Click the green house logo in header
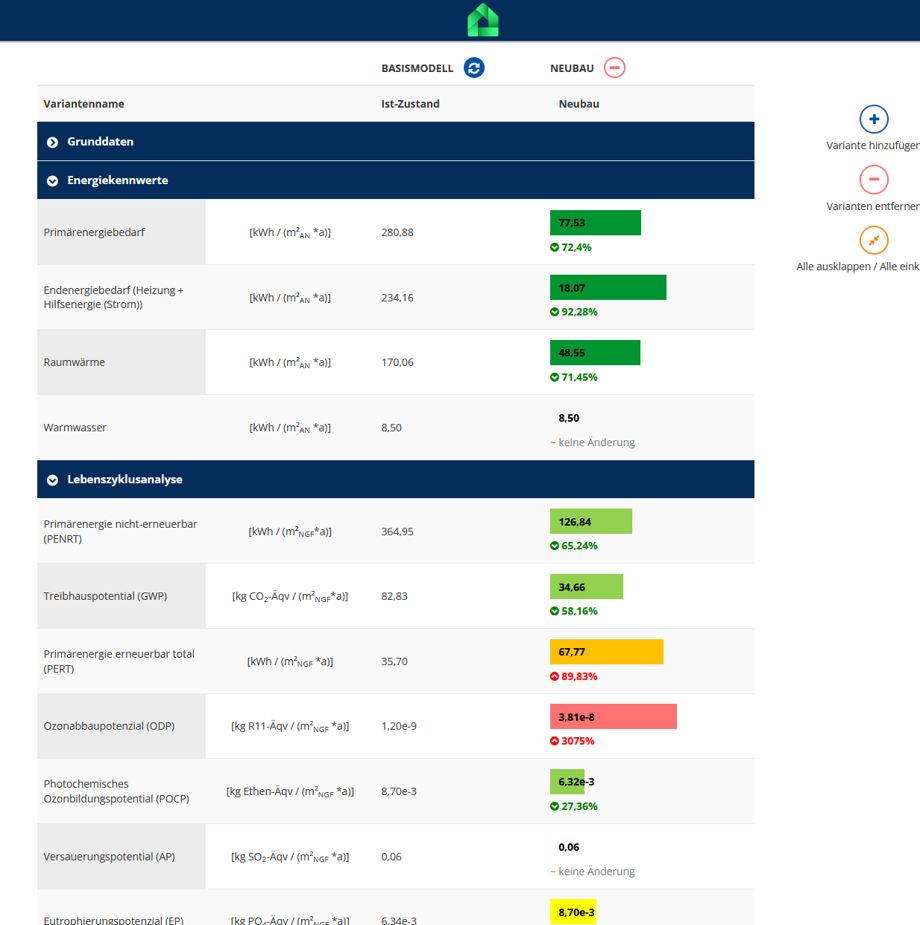 point(482,20)
